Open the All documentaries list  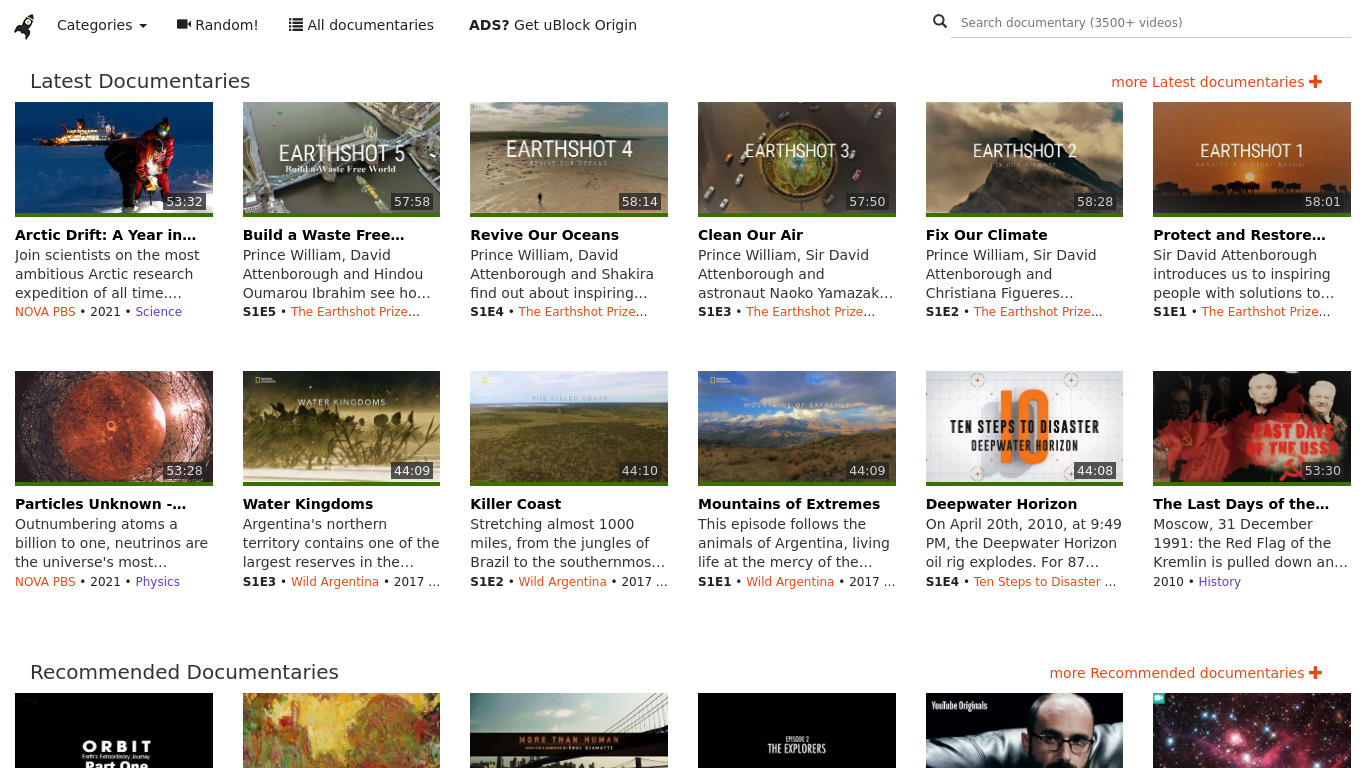[x=361, y=25]
